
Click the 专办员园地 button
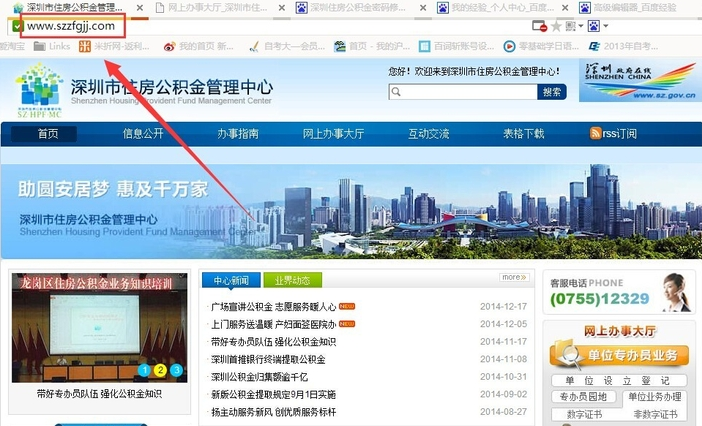point(583,397)
